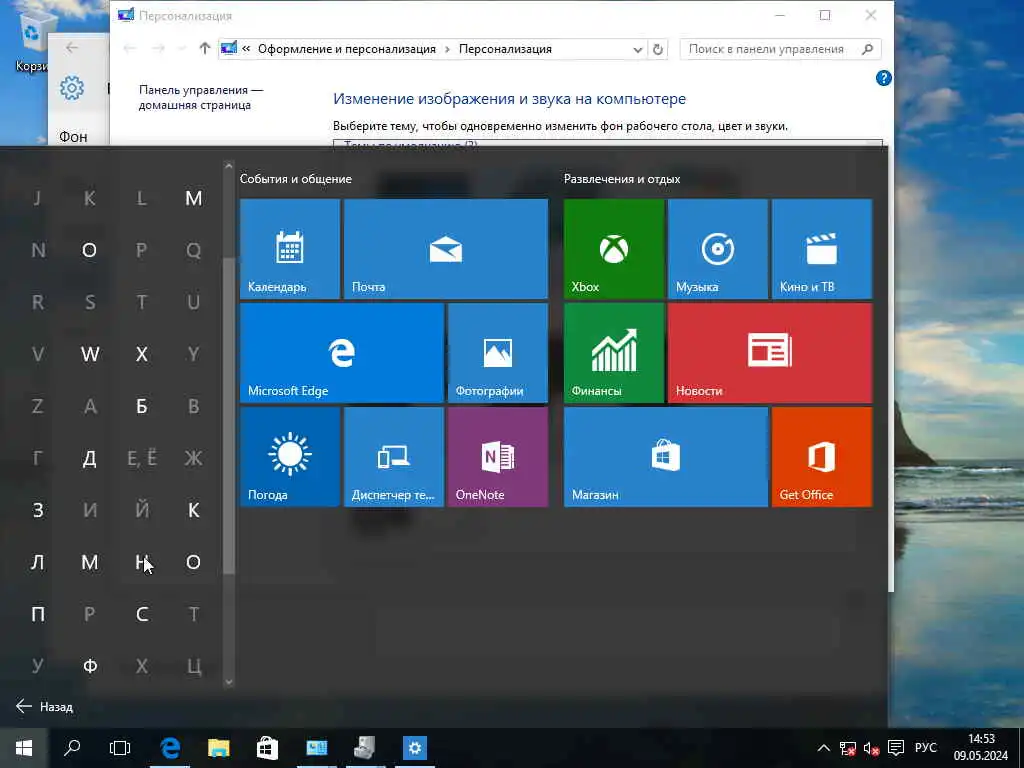Click the help question mark icon
Screen dimensions: 1024x768
(884, 78)
